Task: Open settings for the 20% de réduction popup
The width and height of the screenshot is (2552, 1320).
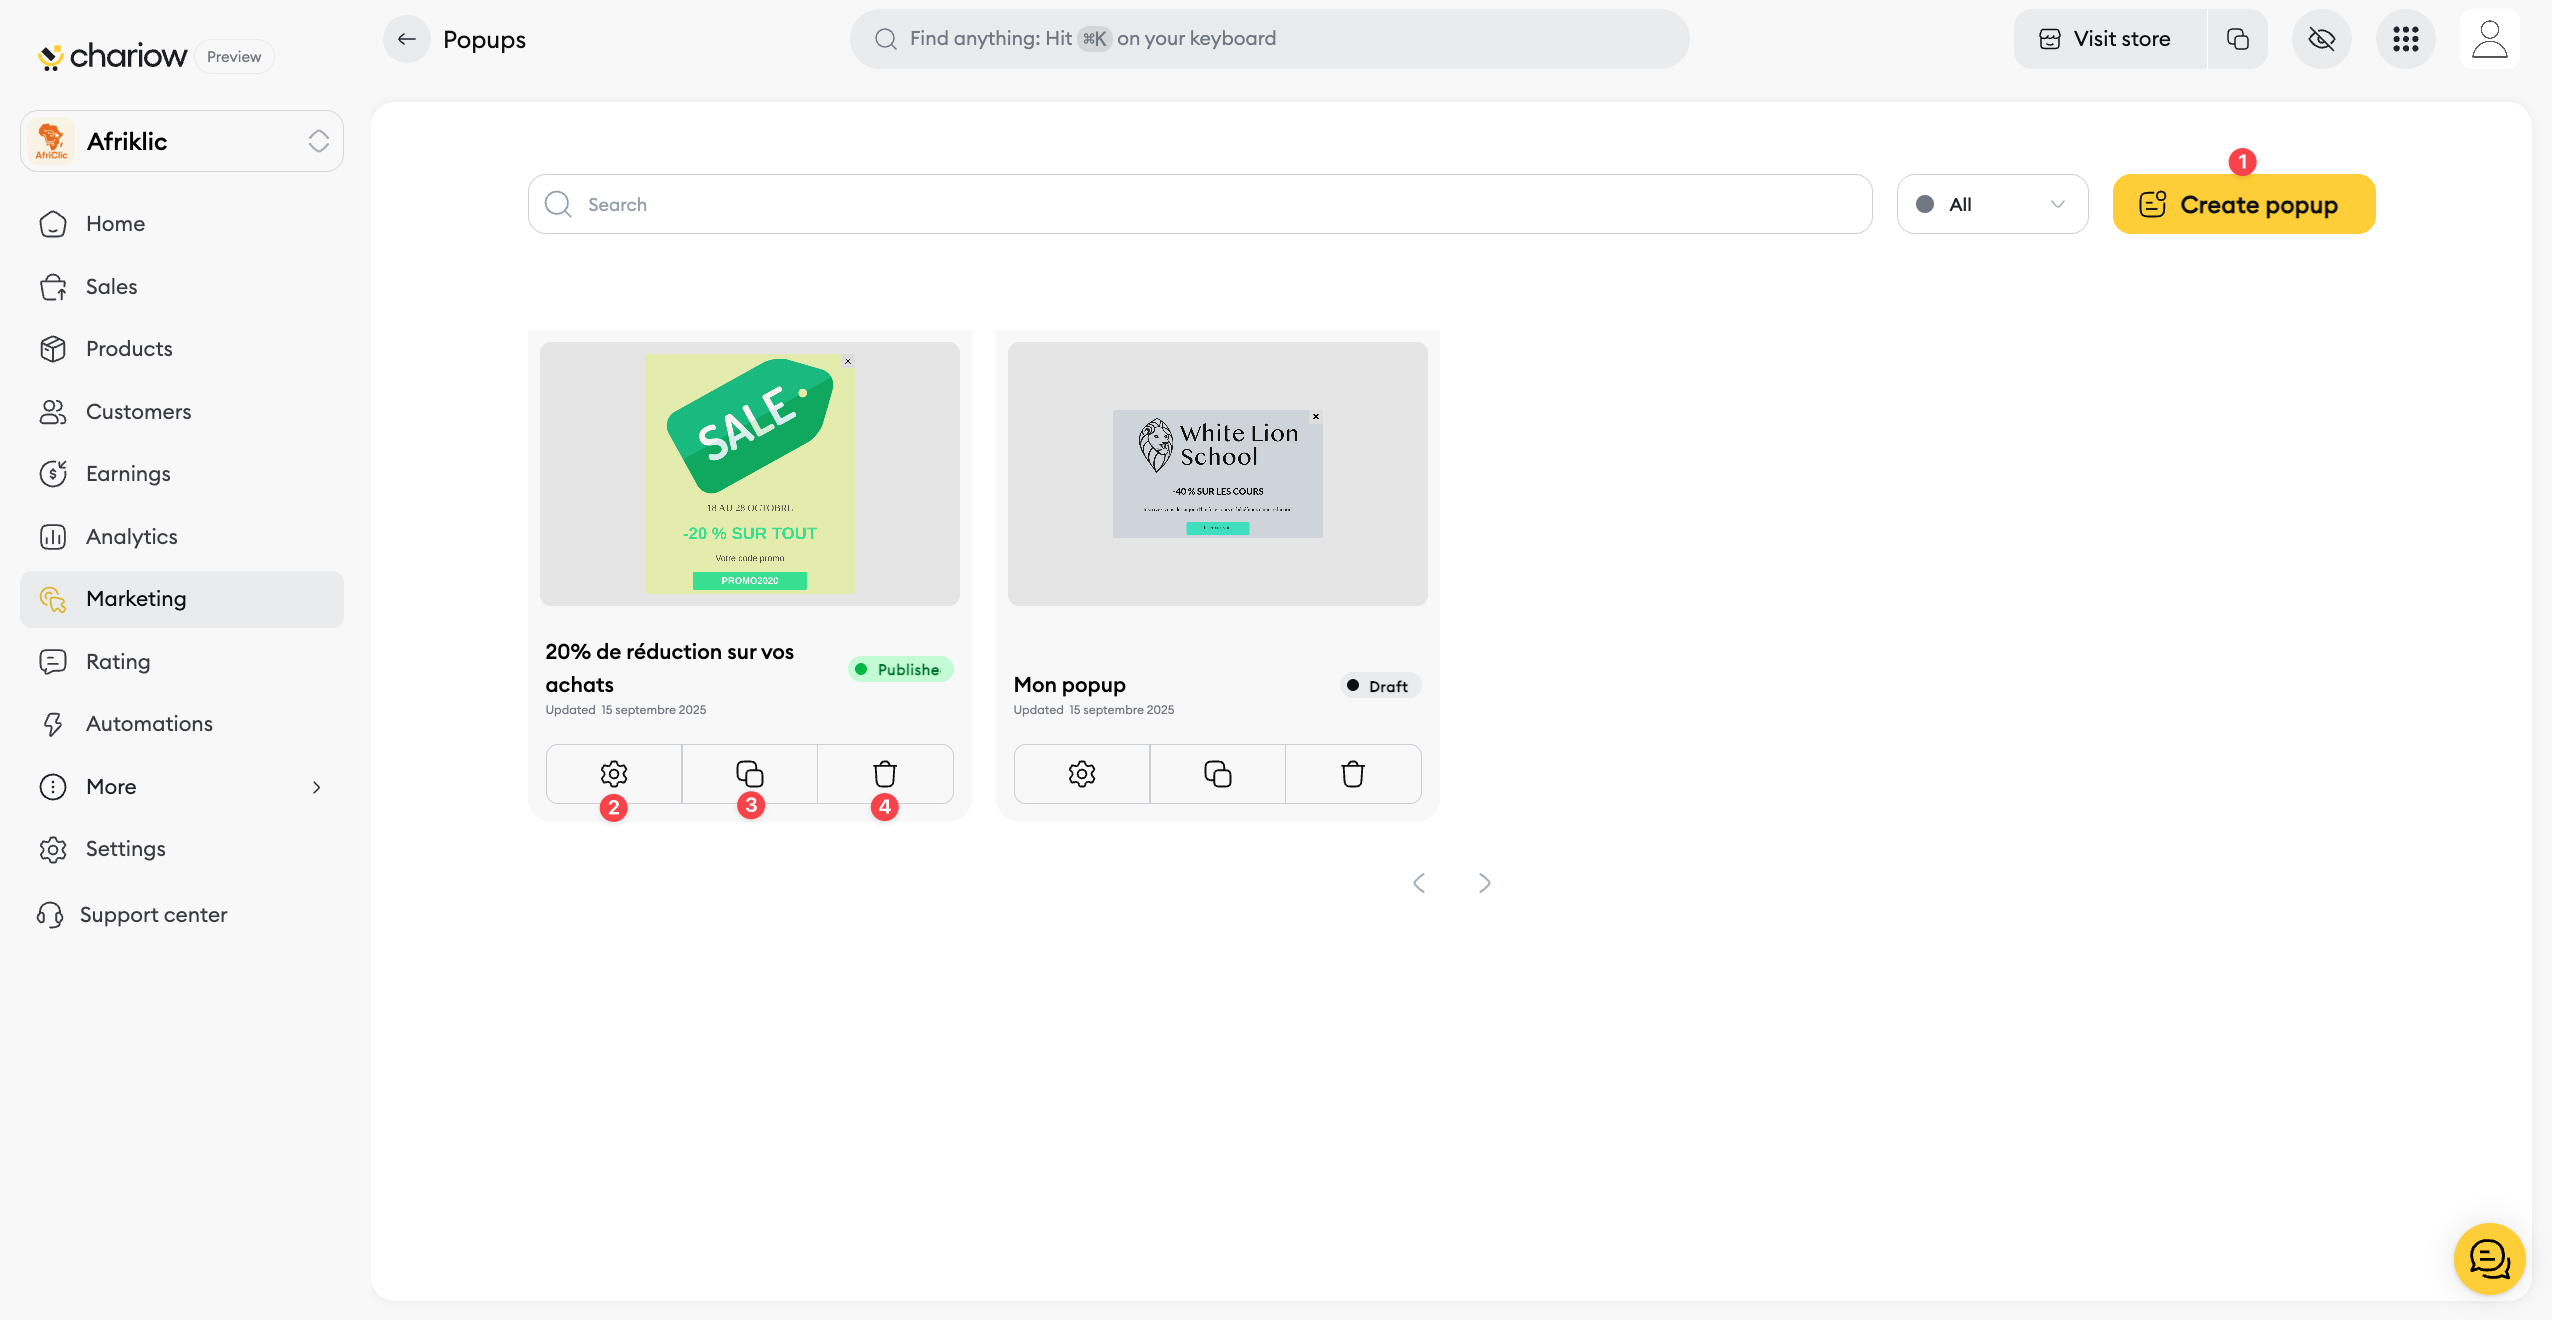Action: click(613, 773)
